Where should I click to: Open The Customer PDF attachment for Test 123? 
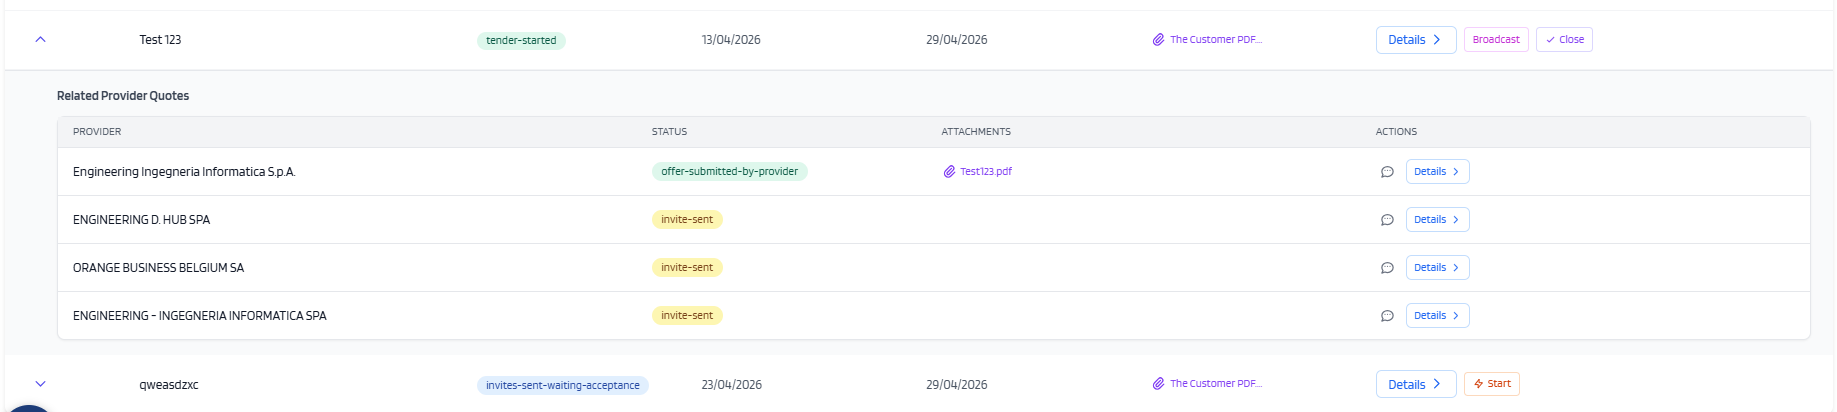(1207, 40)
